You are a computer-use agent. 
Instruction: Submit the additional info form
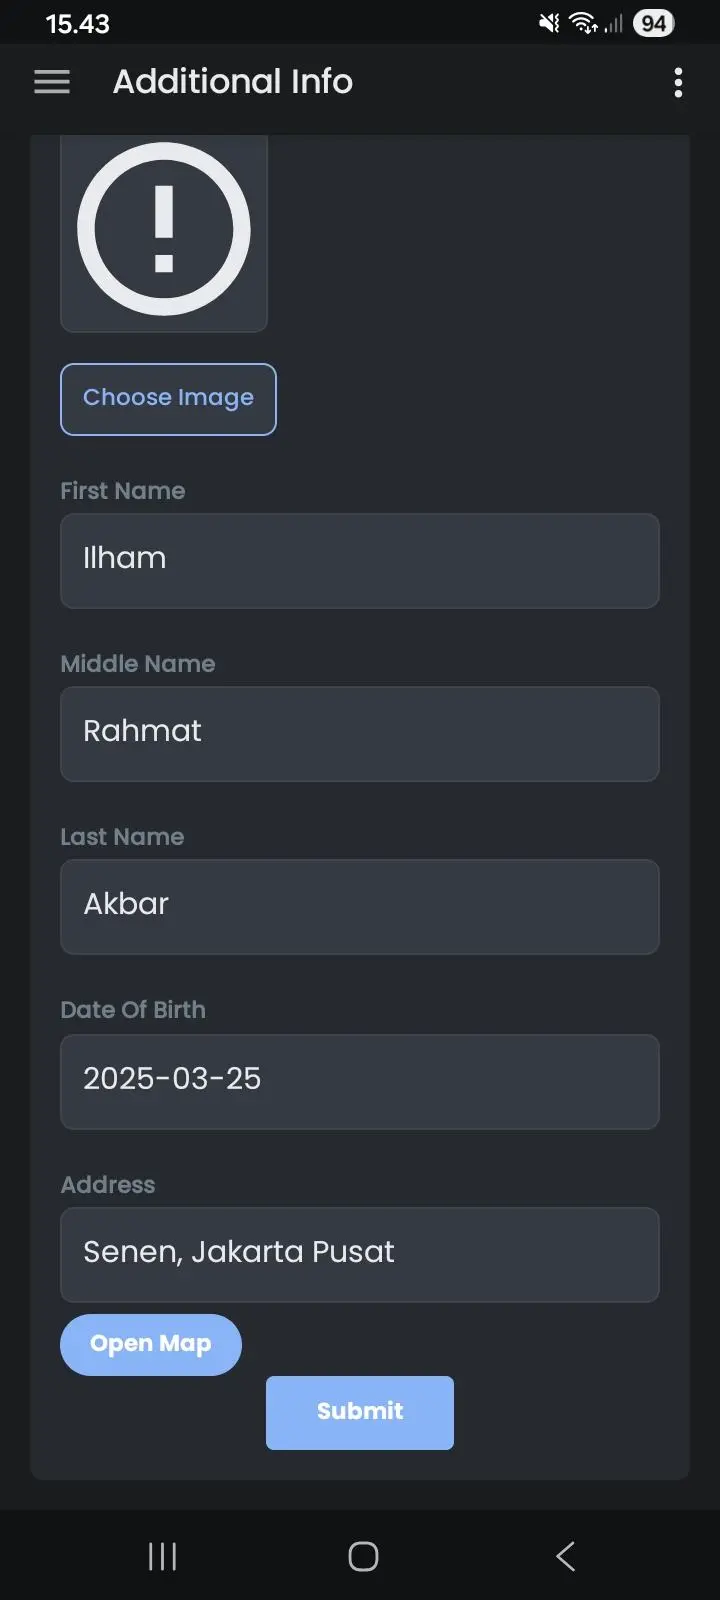[x=360, y=1412]
